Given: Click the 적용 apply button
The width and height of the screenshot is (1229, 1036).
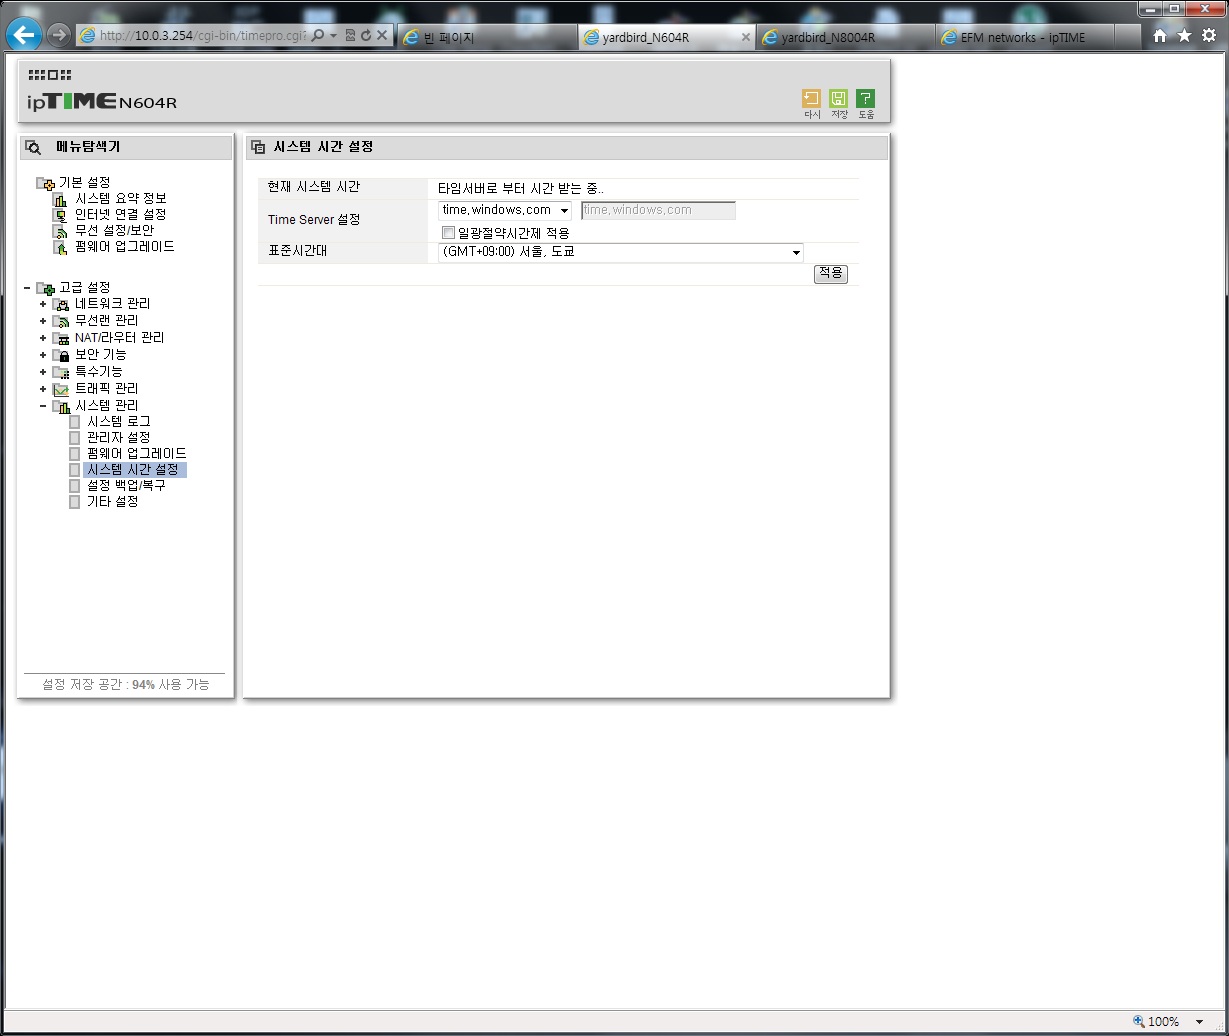Looking at the screenshot, I should [831, 273].
